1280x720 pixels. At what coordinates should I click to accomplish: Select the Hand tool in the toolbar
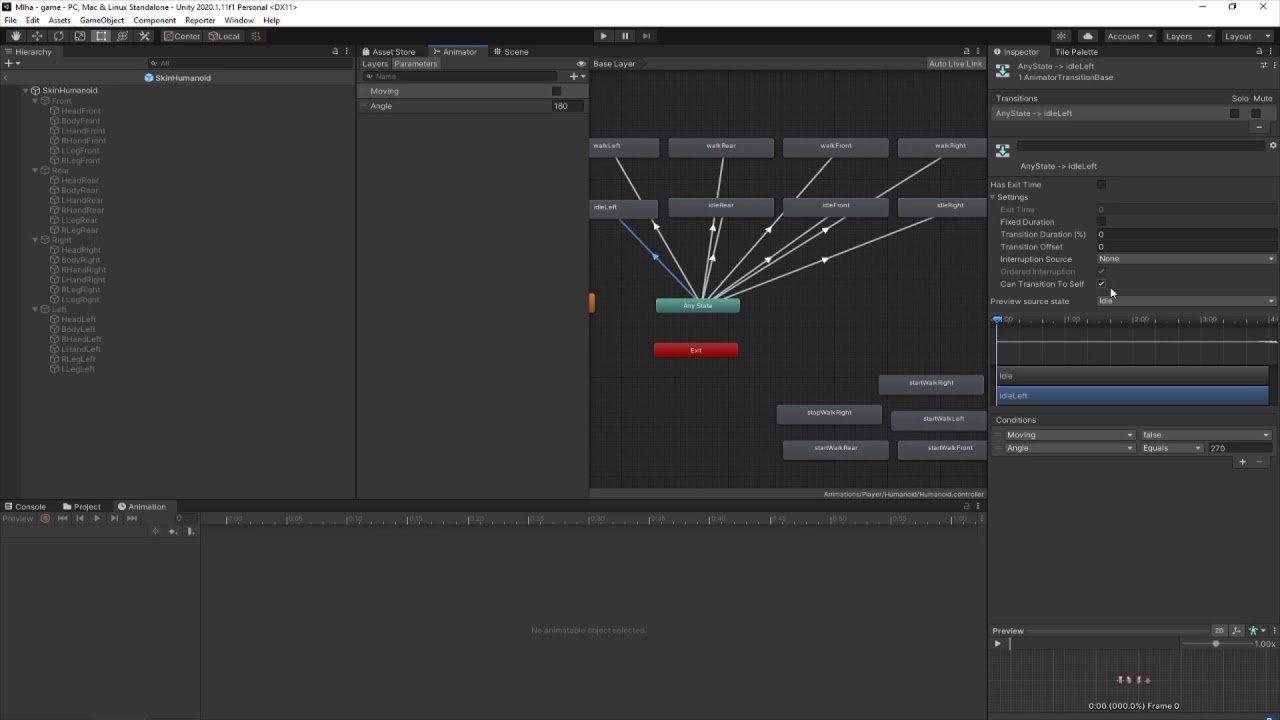point(16,36)
